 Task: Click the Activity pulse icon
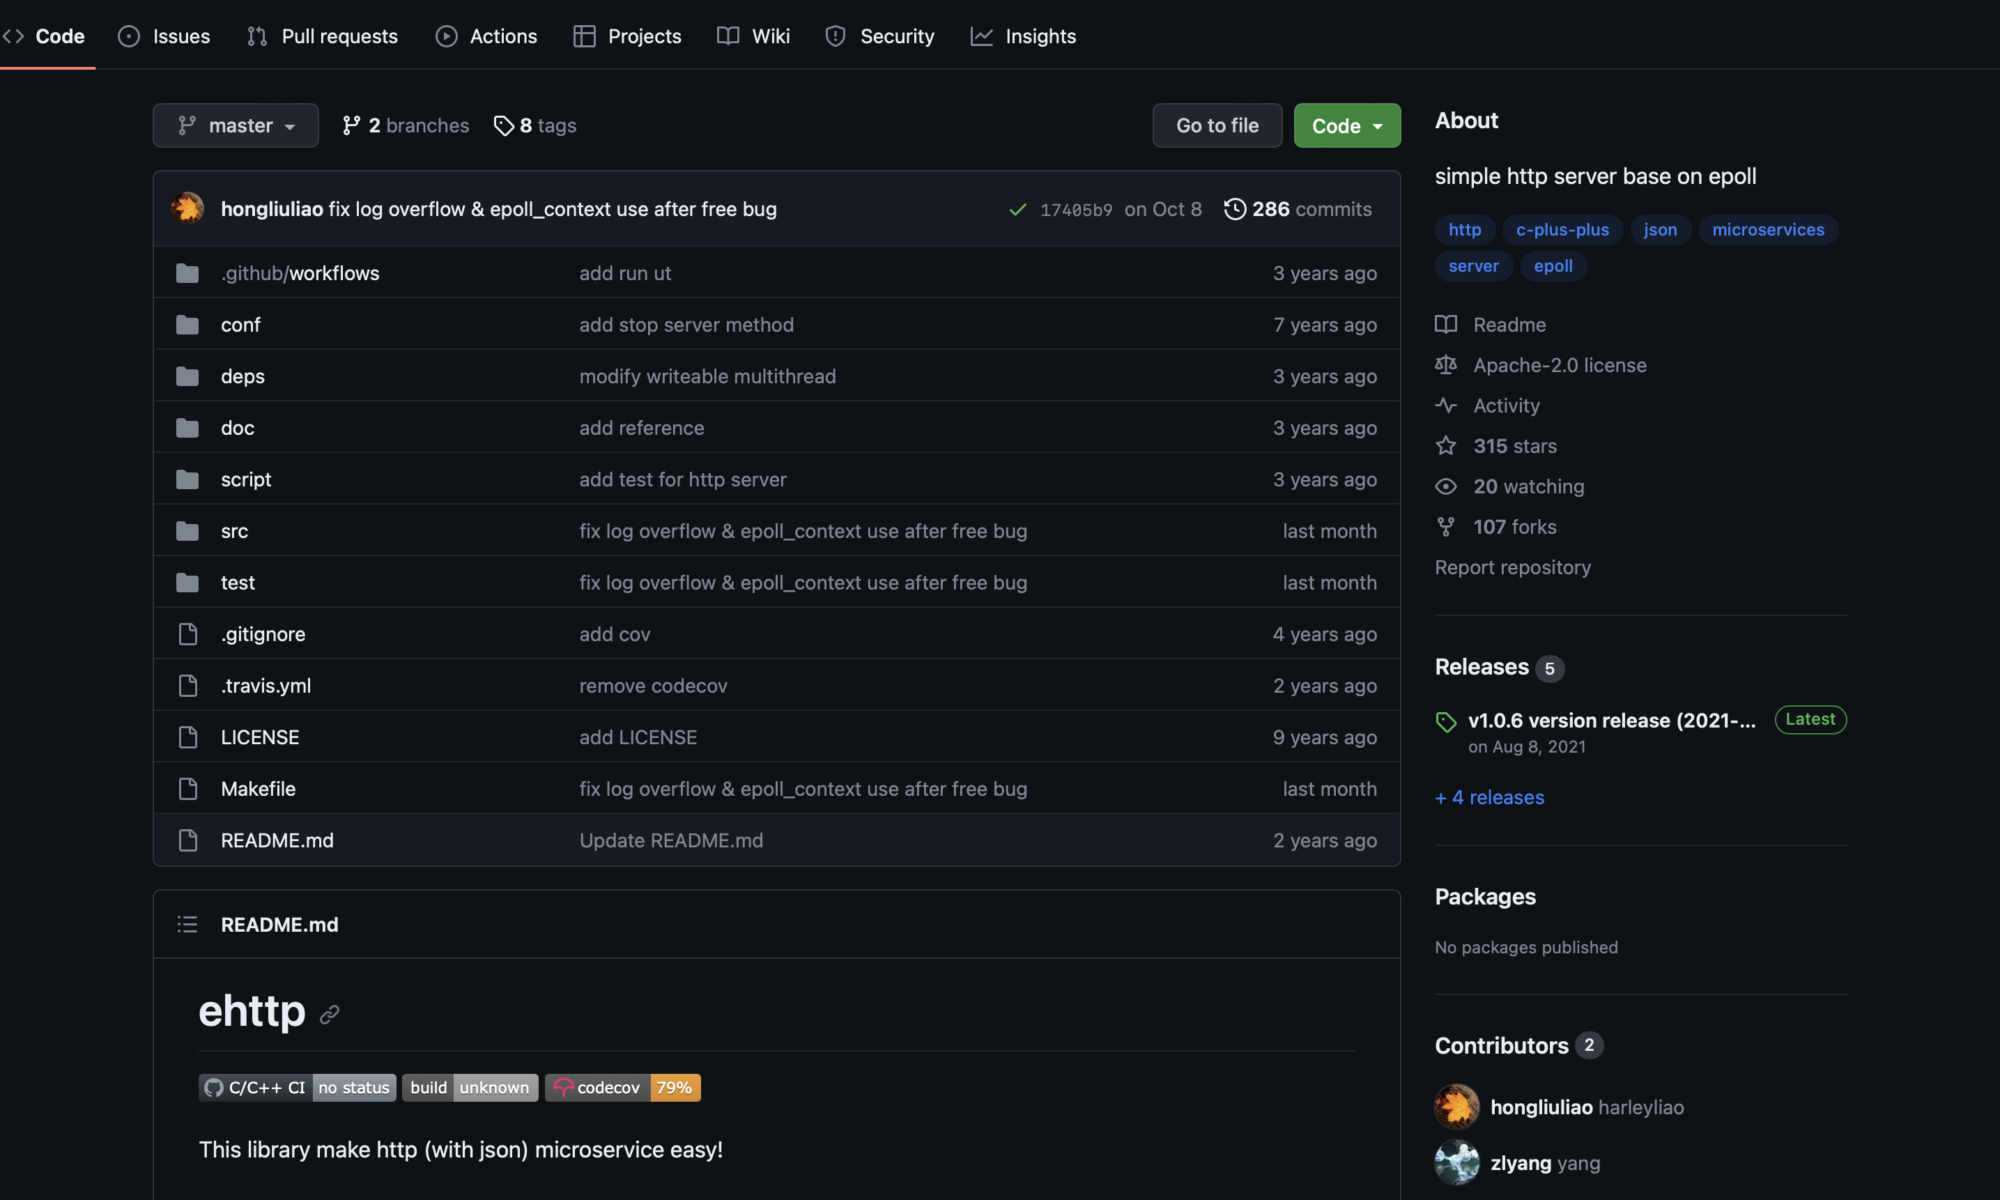click(1447, 404)
